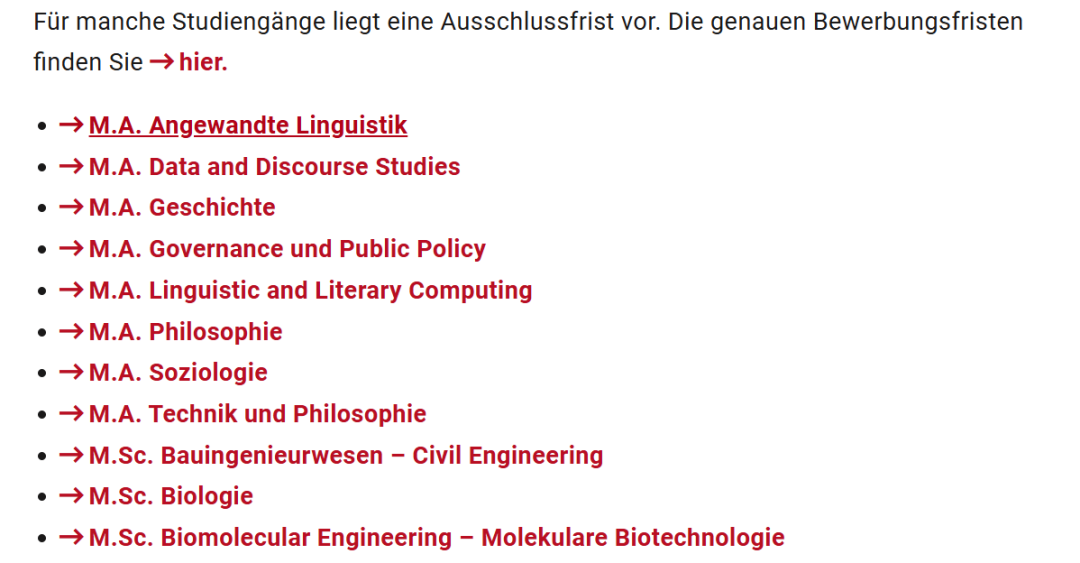
Task: Open M.A. Governance und Public Policy
Action: click(287, 249)
